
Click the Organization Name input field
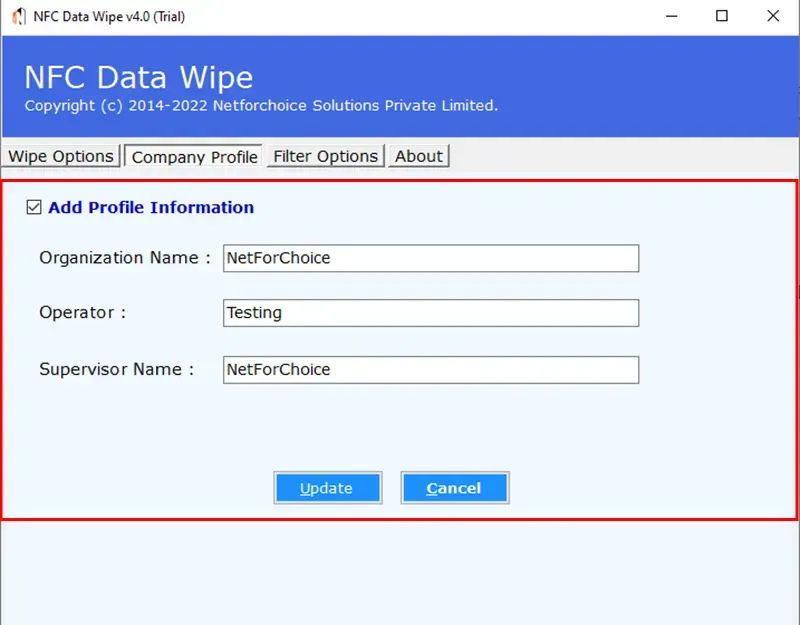click(431, 258)
